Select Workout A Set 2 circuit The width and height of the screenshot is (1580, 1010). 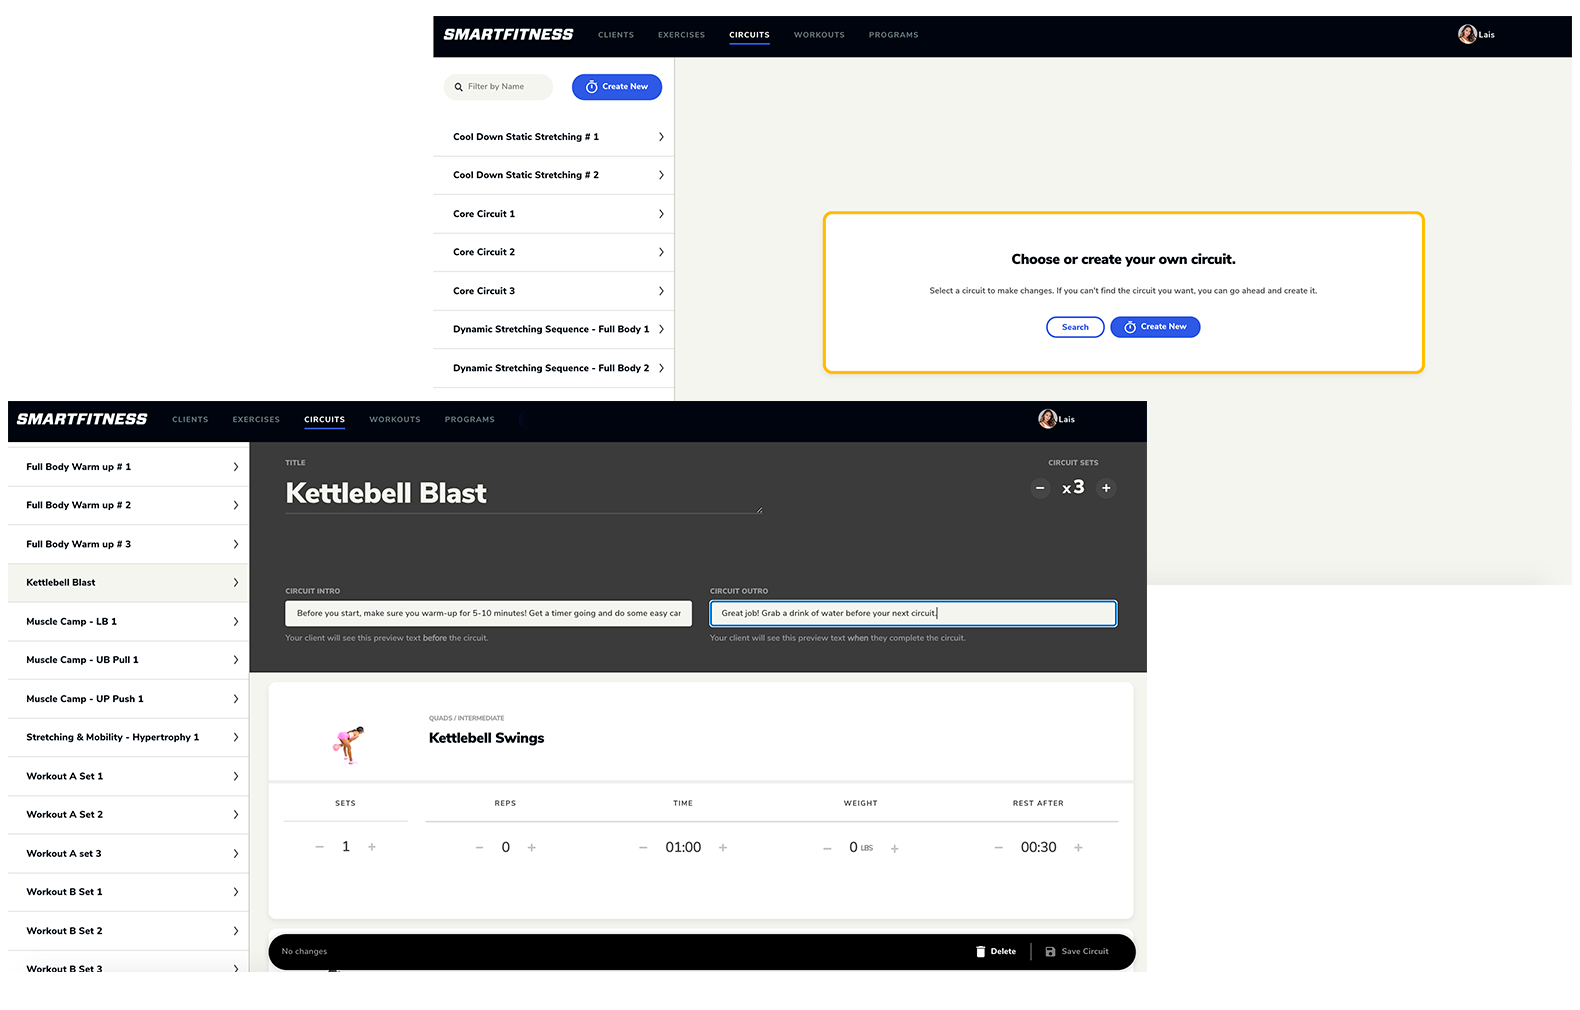click(x=128, y=815)
